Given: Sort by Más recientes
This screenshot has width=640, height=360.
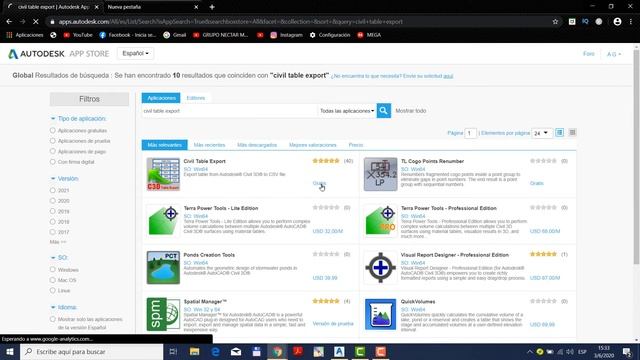Looking at the screenshot, I should pos(209,145).
